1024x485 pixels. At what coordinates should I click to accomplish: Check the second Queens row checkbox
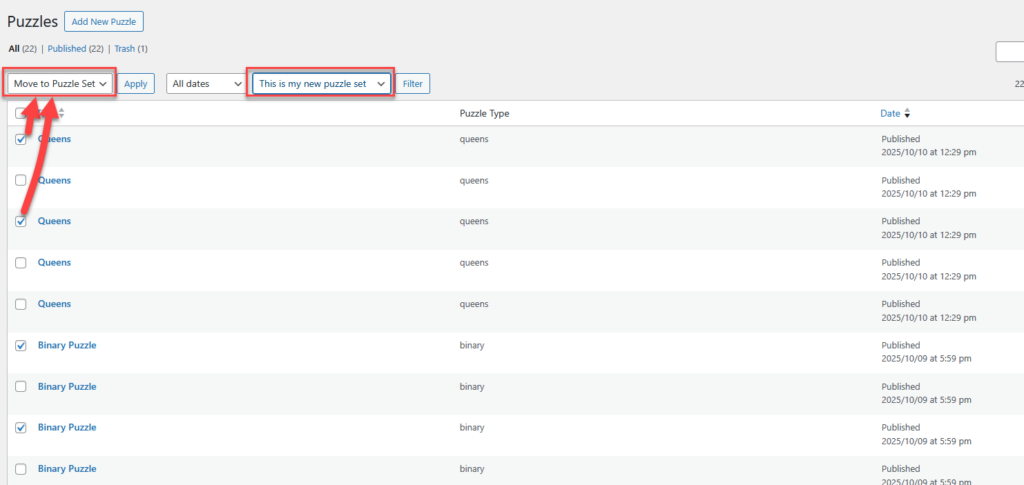tap(21, 180)
